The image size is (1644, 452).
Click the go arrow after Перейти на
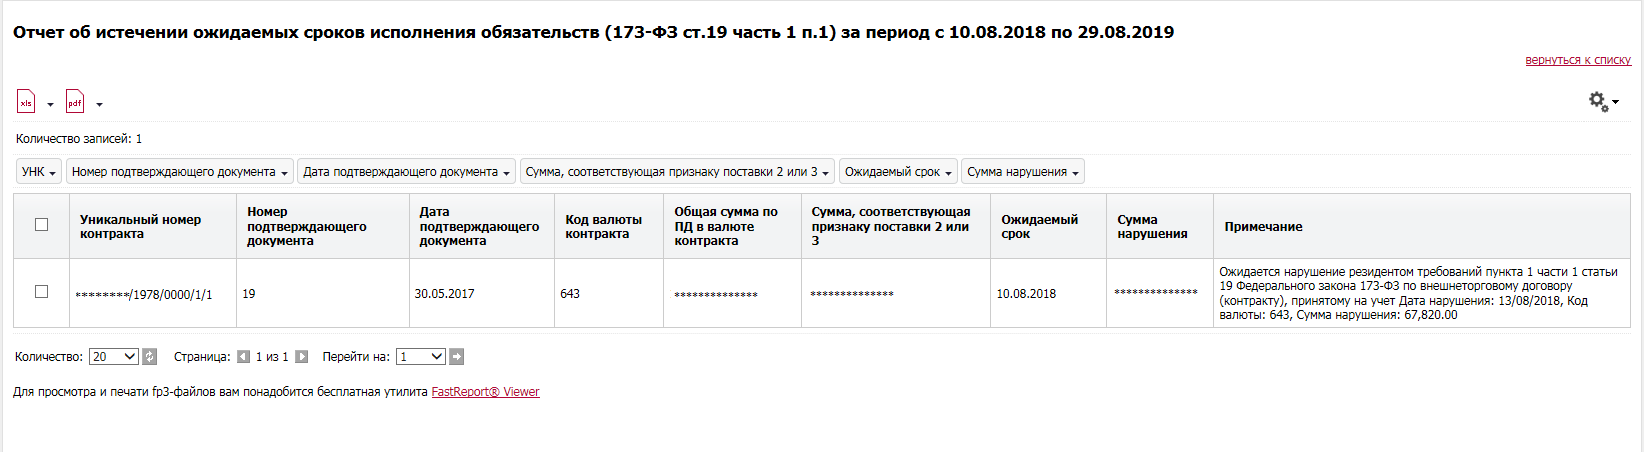coord(457,356)
